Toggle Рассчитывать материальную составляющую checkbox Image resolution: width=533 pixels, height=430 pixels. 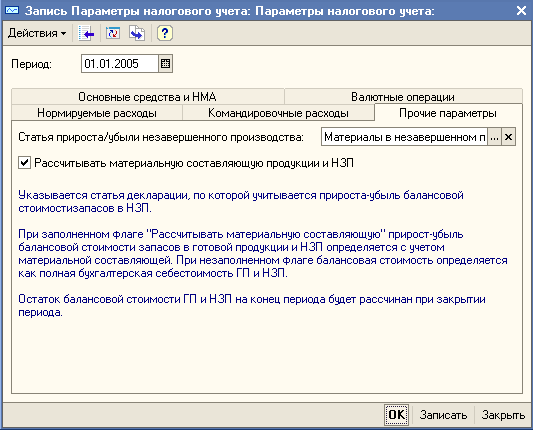click(24, 163)
